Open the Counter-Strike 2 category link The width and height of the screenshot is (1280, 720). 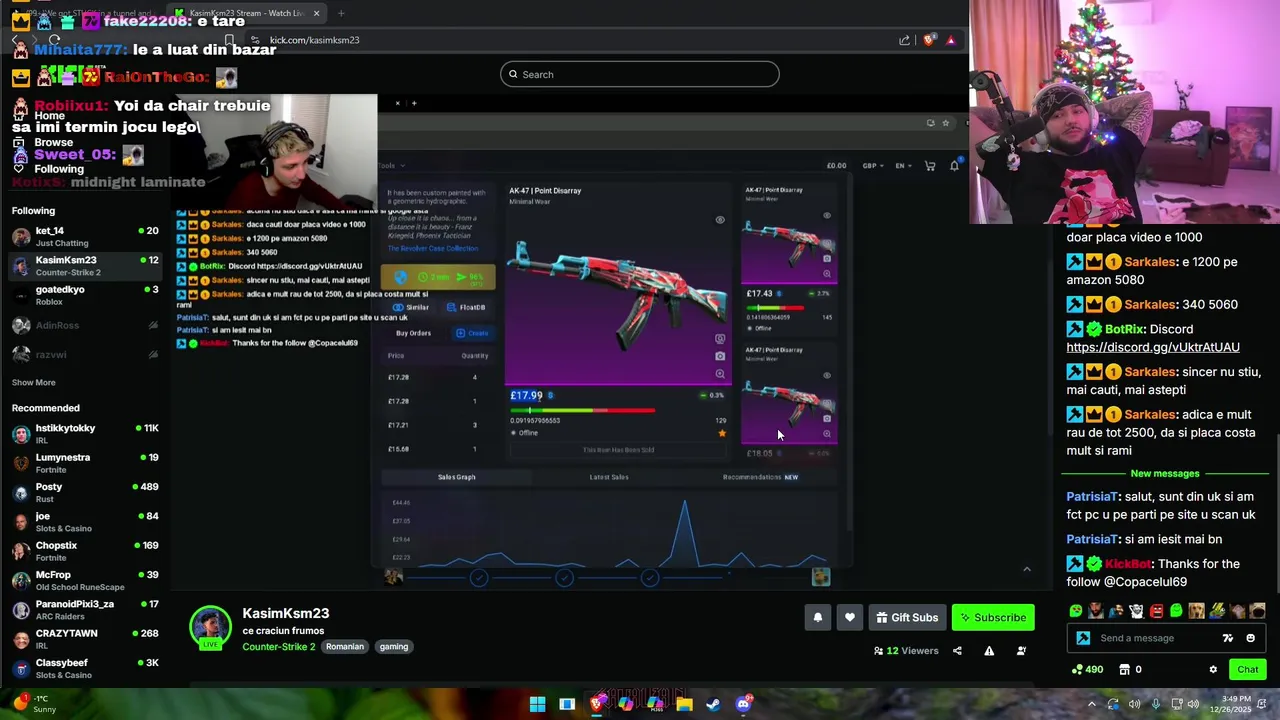[278, 647]
